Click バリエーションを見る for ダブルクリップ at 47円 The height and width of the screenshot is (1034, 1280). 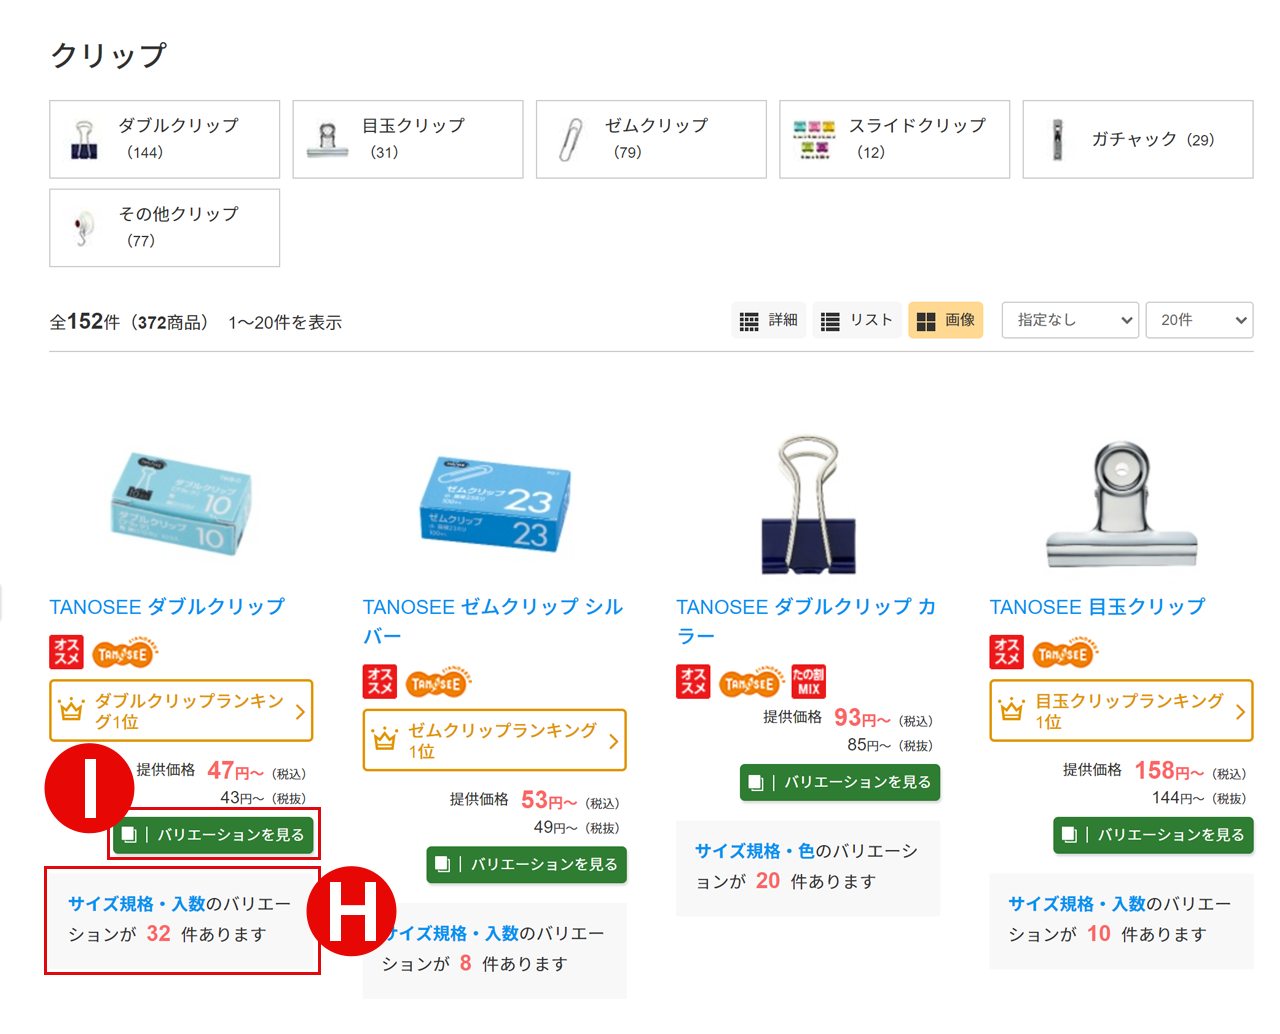click(213, 834)
